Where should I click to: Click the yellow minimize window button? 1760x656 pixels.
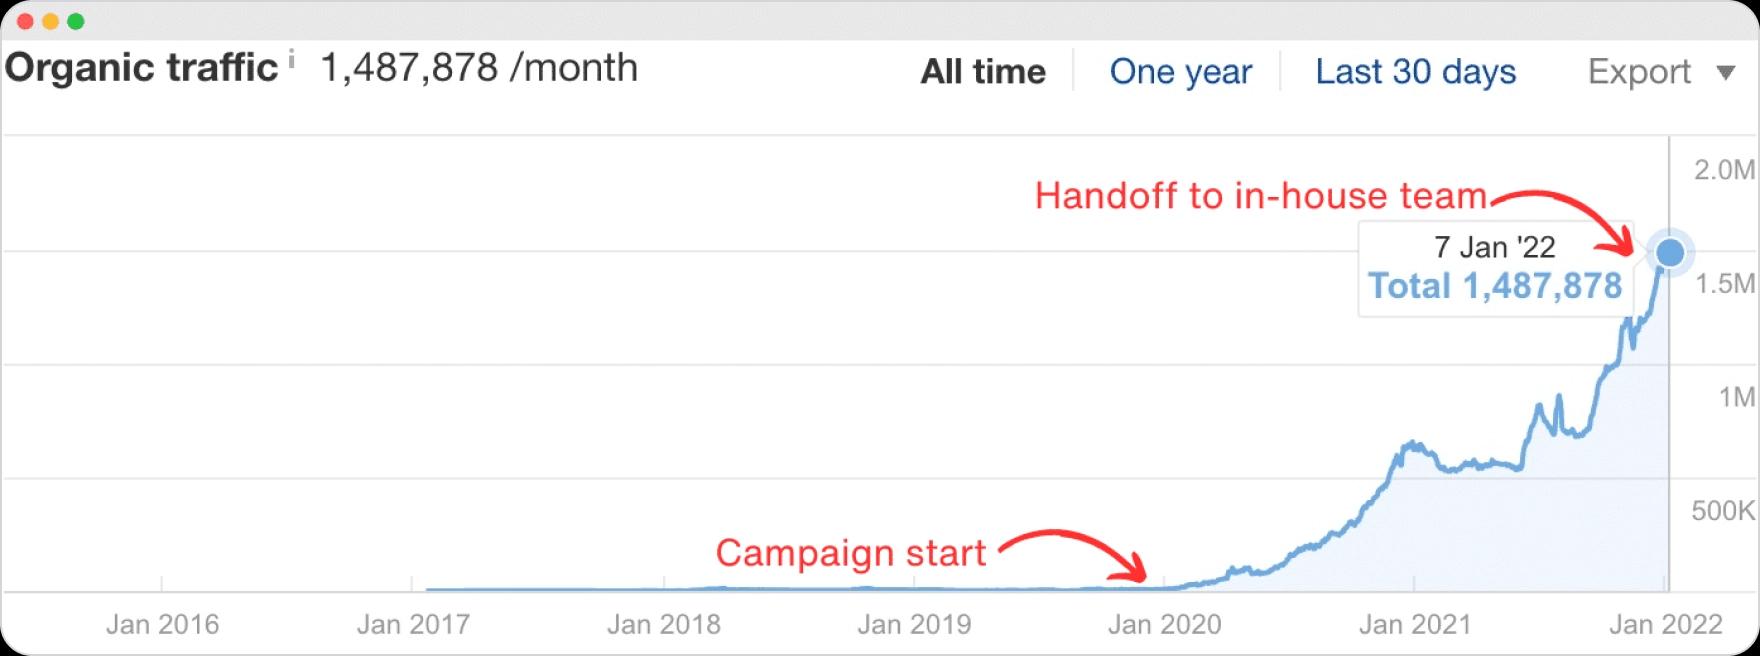51,21
